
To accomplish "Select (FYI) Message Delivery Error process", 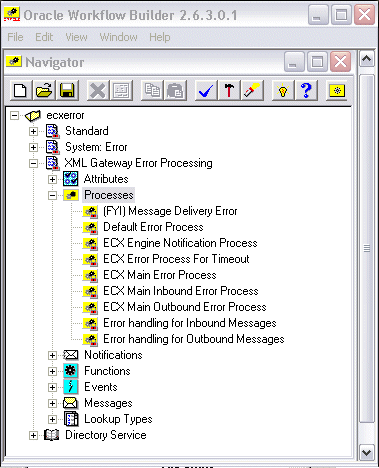I will tap(170, 211).
